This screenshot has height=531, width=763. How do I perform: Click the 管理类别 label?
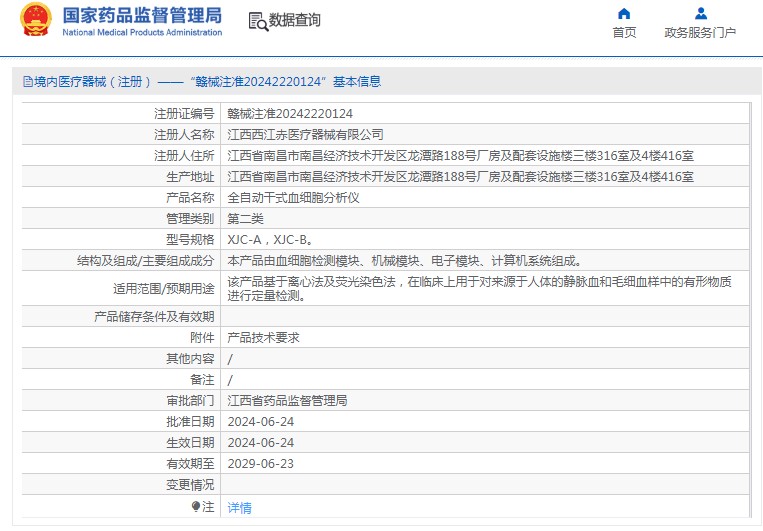[190, 219]
